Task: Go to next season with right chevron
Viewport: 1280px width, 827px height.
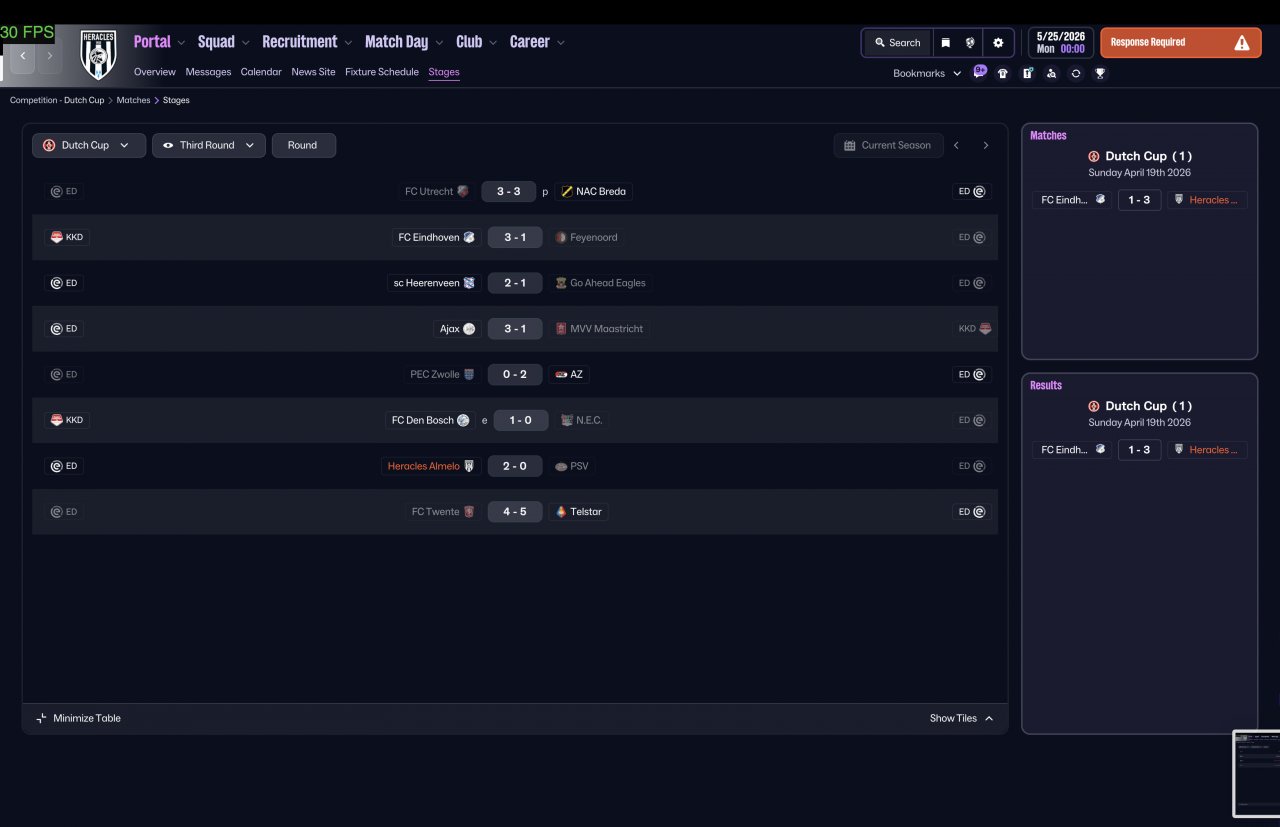Action: pyautogui.click(x=985, y=145)
